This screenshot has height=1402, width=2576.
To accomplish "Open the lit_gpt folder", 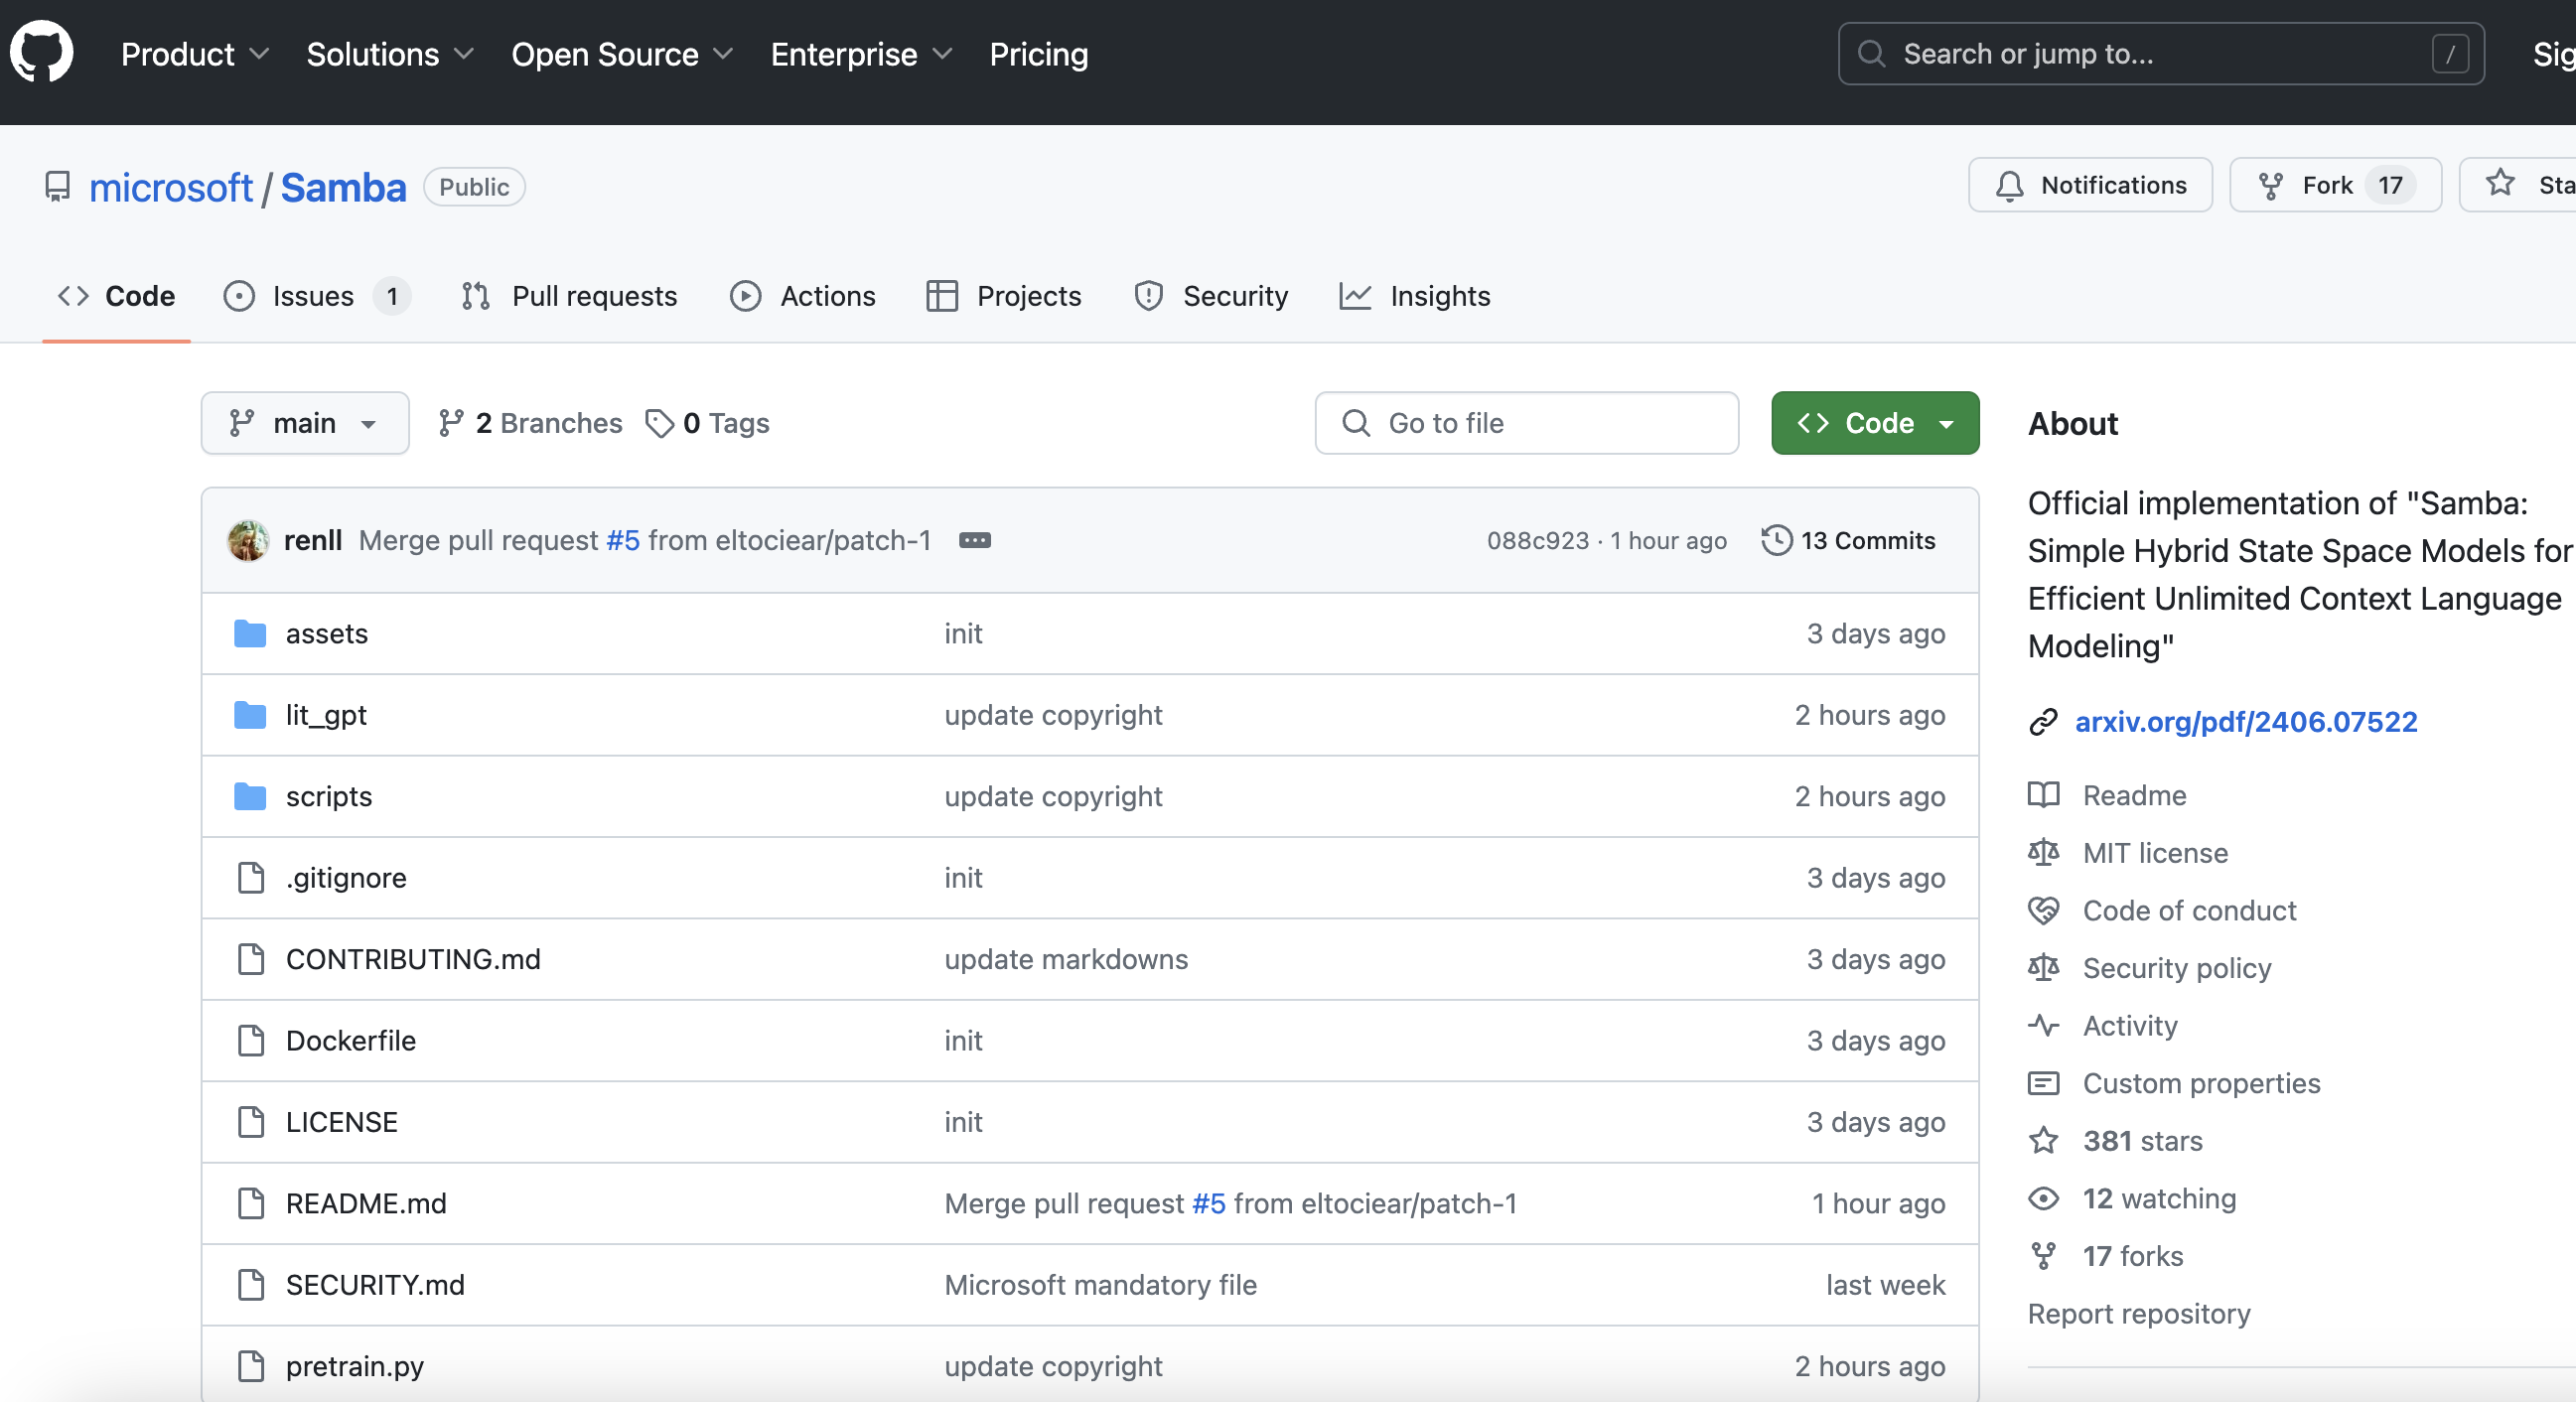I will tap(326, 714).
